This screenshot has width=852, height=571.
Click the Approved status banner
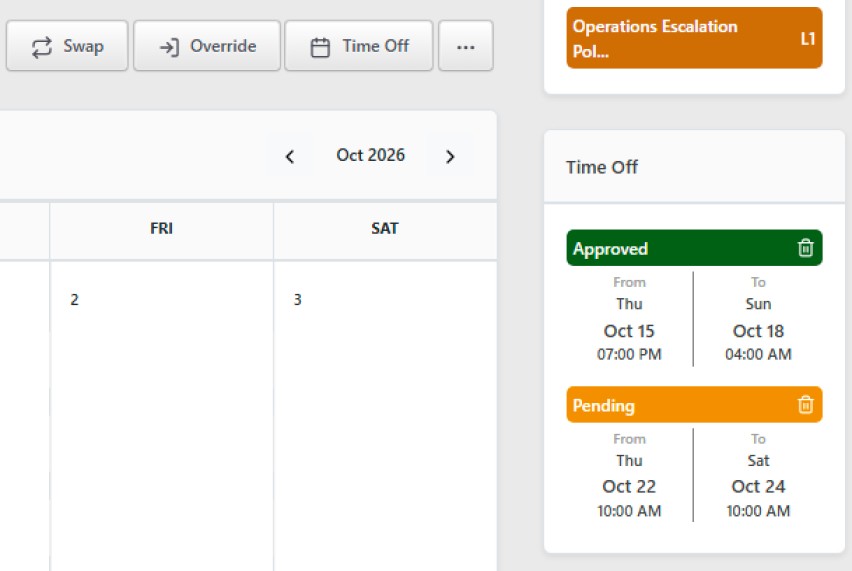coord(694,248)
